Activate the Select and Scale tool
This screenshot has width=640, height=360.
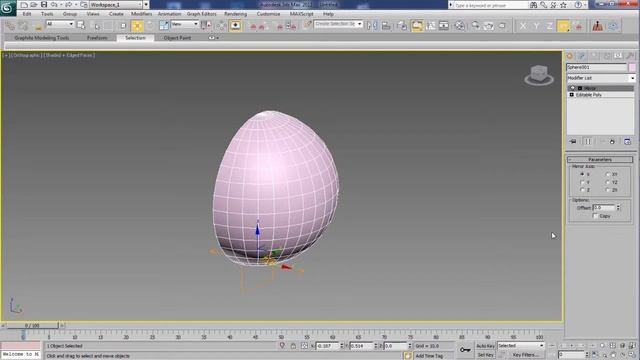point(164,26)
